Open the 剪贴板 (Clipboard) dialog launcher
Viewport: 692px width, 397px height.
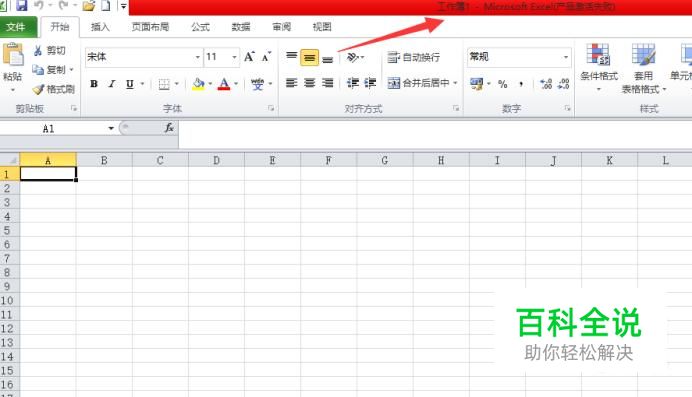coord(74,108)
